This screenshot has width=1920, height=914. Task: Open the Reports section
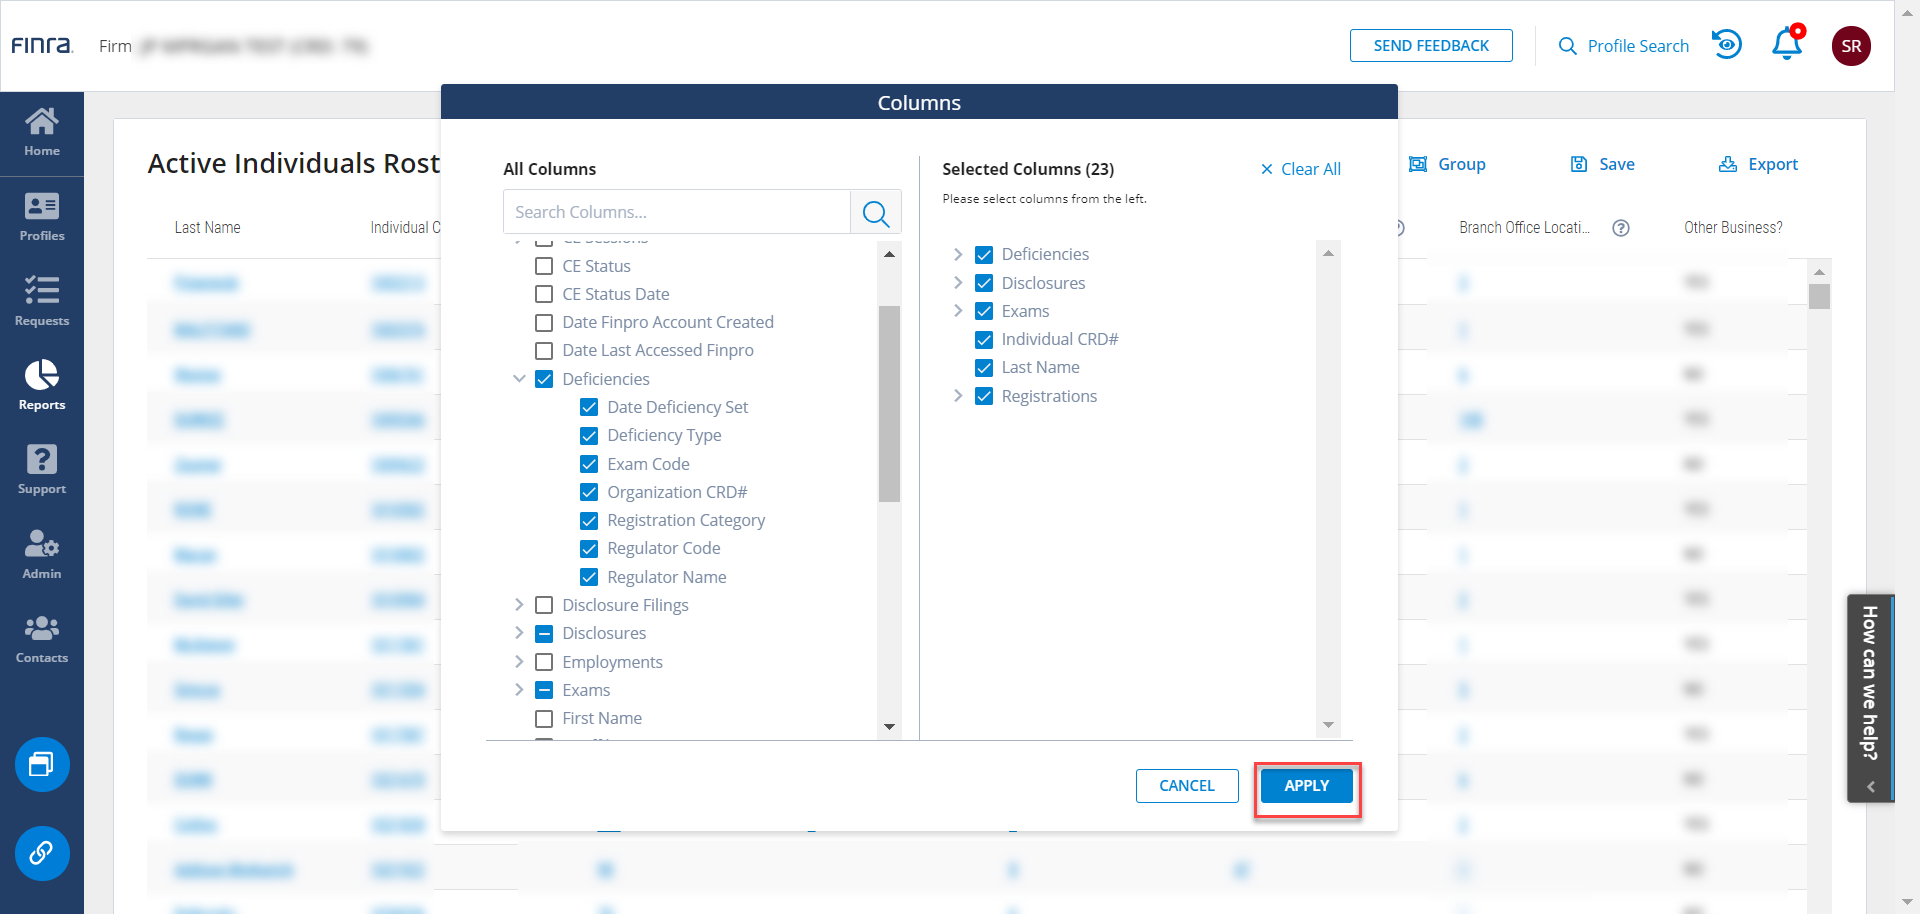[x=42, y=385]
